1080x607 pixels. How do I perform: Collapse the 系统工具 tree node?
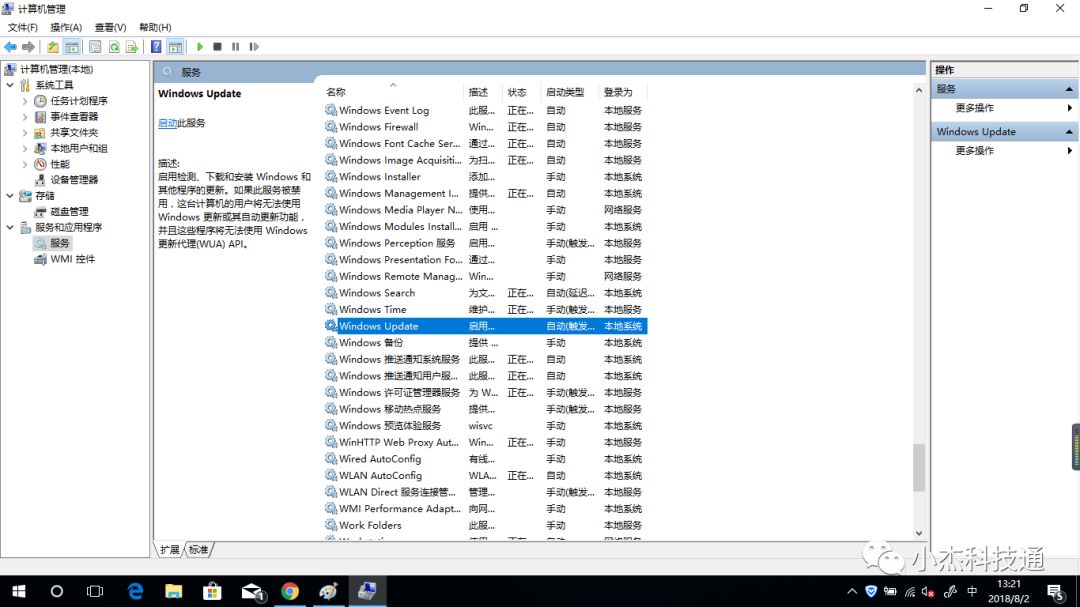pos(10,85)
